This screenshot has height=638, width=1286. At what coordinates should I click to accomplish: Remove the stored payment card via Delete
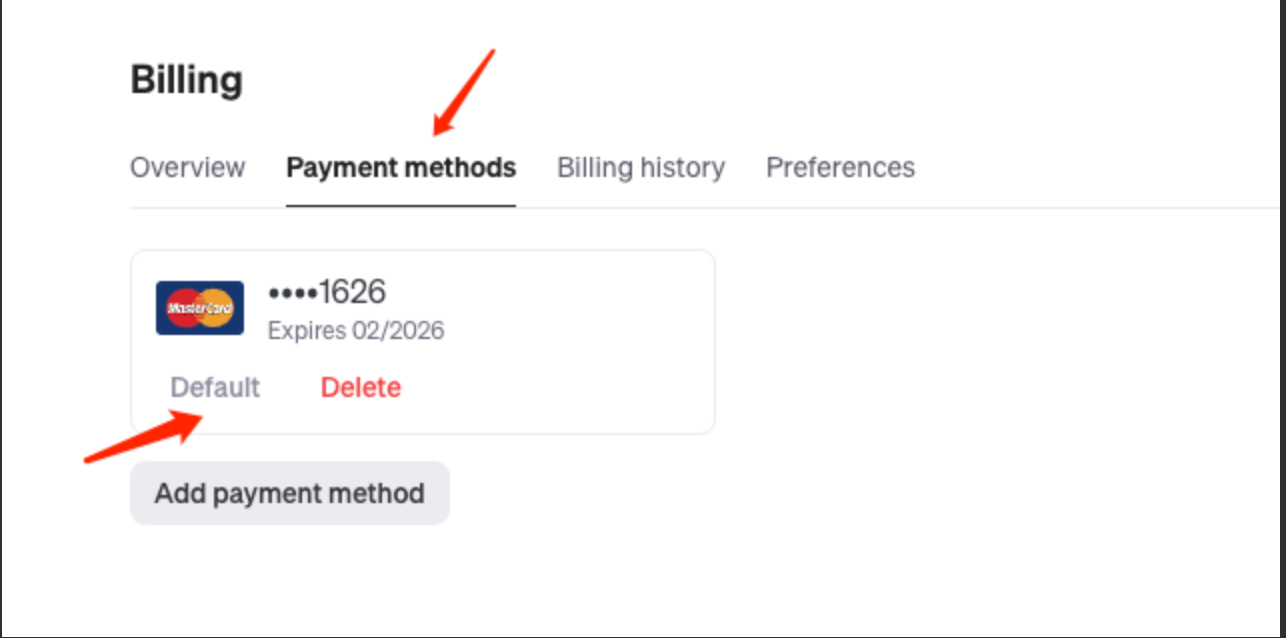360,387
